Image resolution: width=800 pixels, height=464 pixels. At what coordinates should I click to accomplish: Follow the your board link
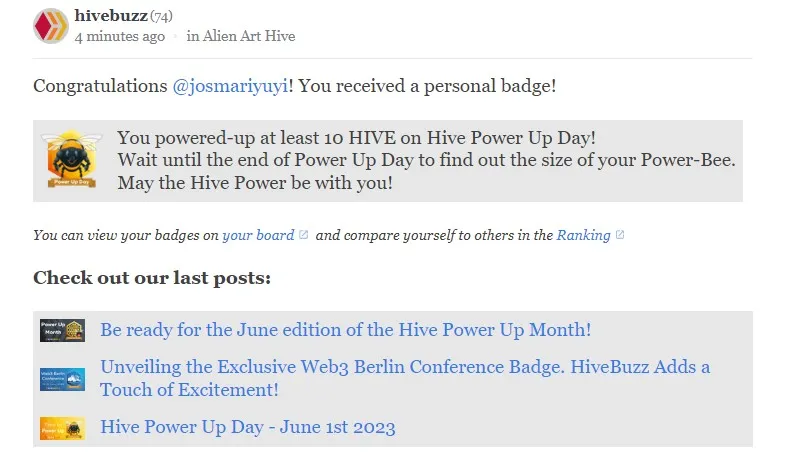(258, 236)
